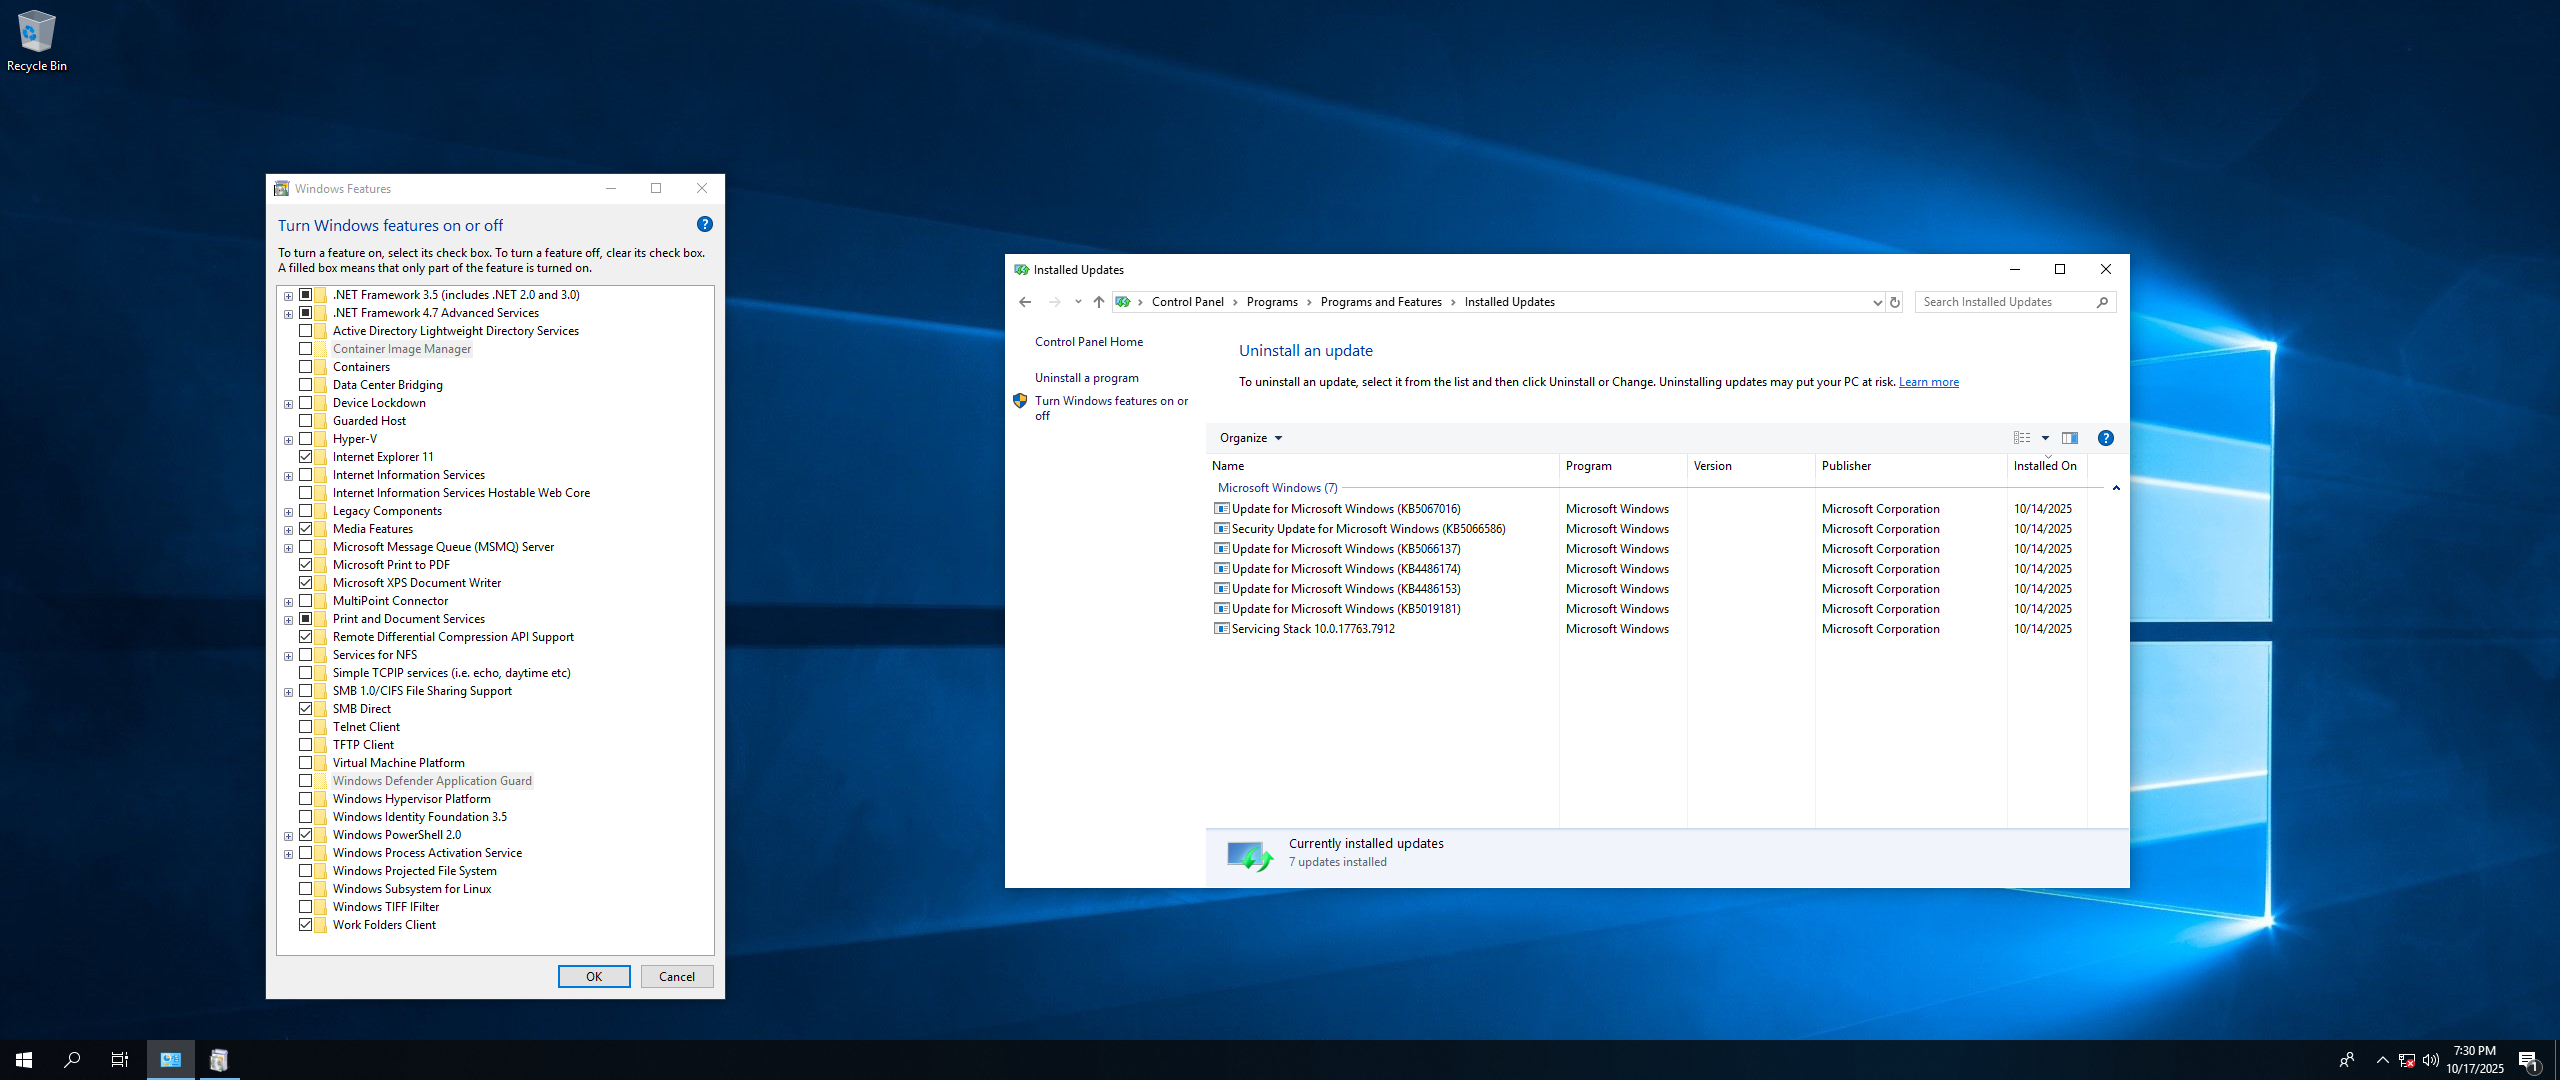2560x1080 pixels.
Task: Expand the Hyper-V tree node
Action: coord(288,440)
